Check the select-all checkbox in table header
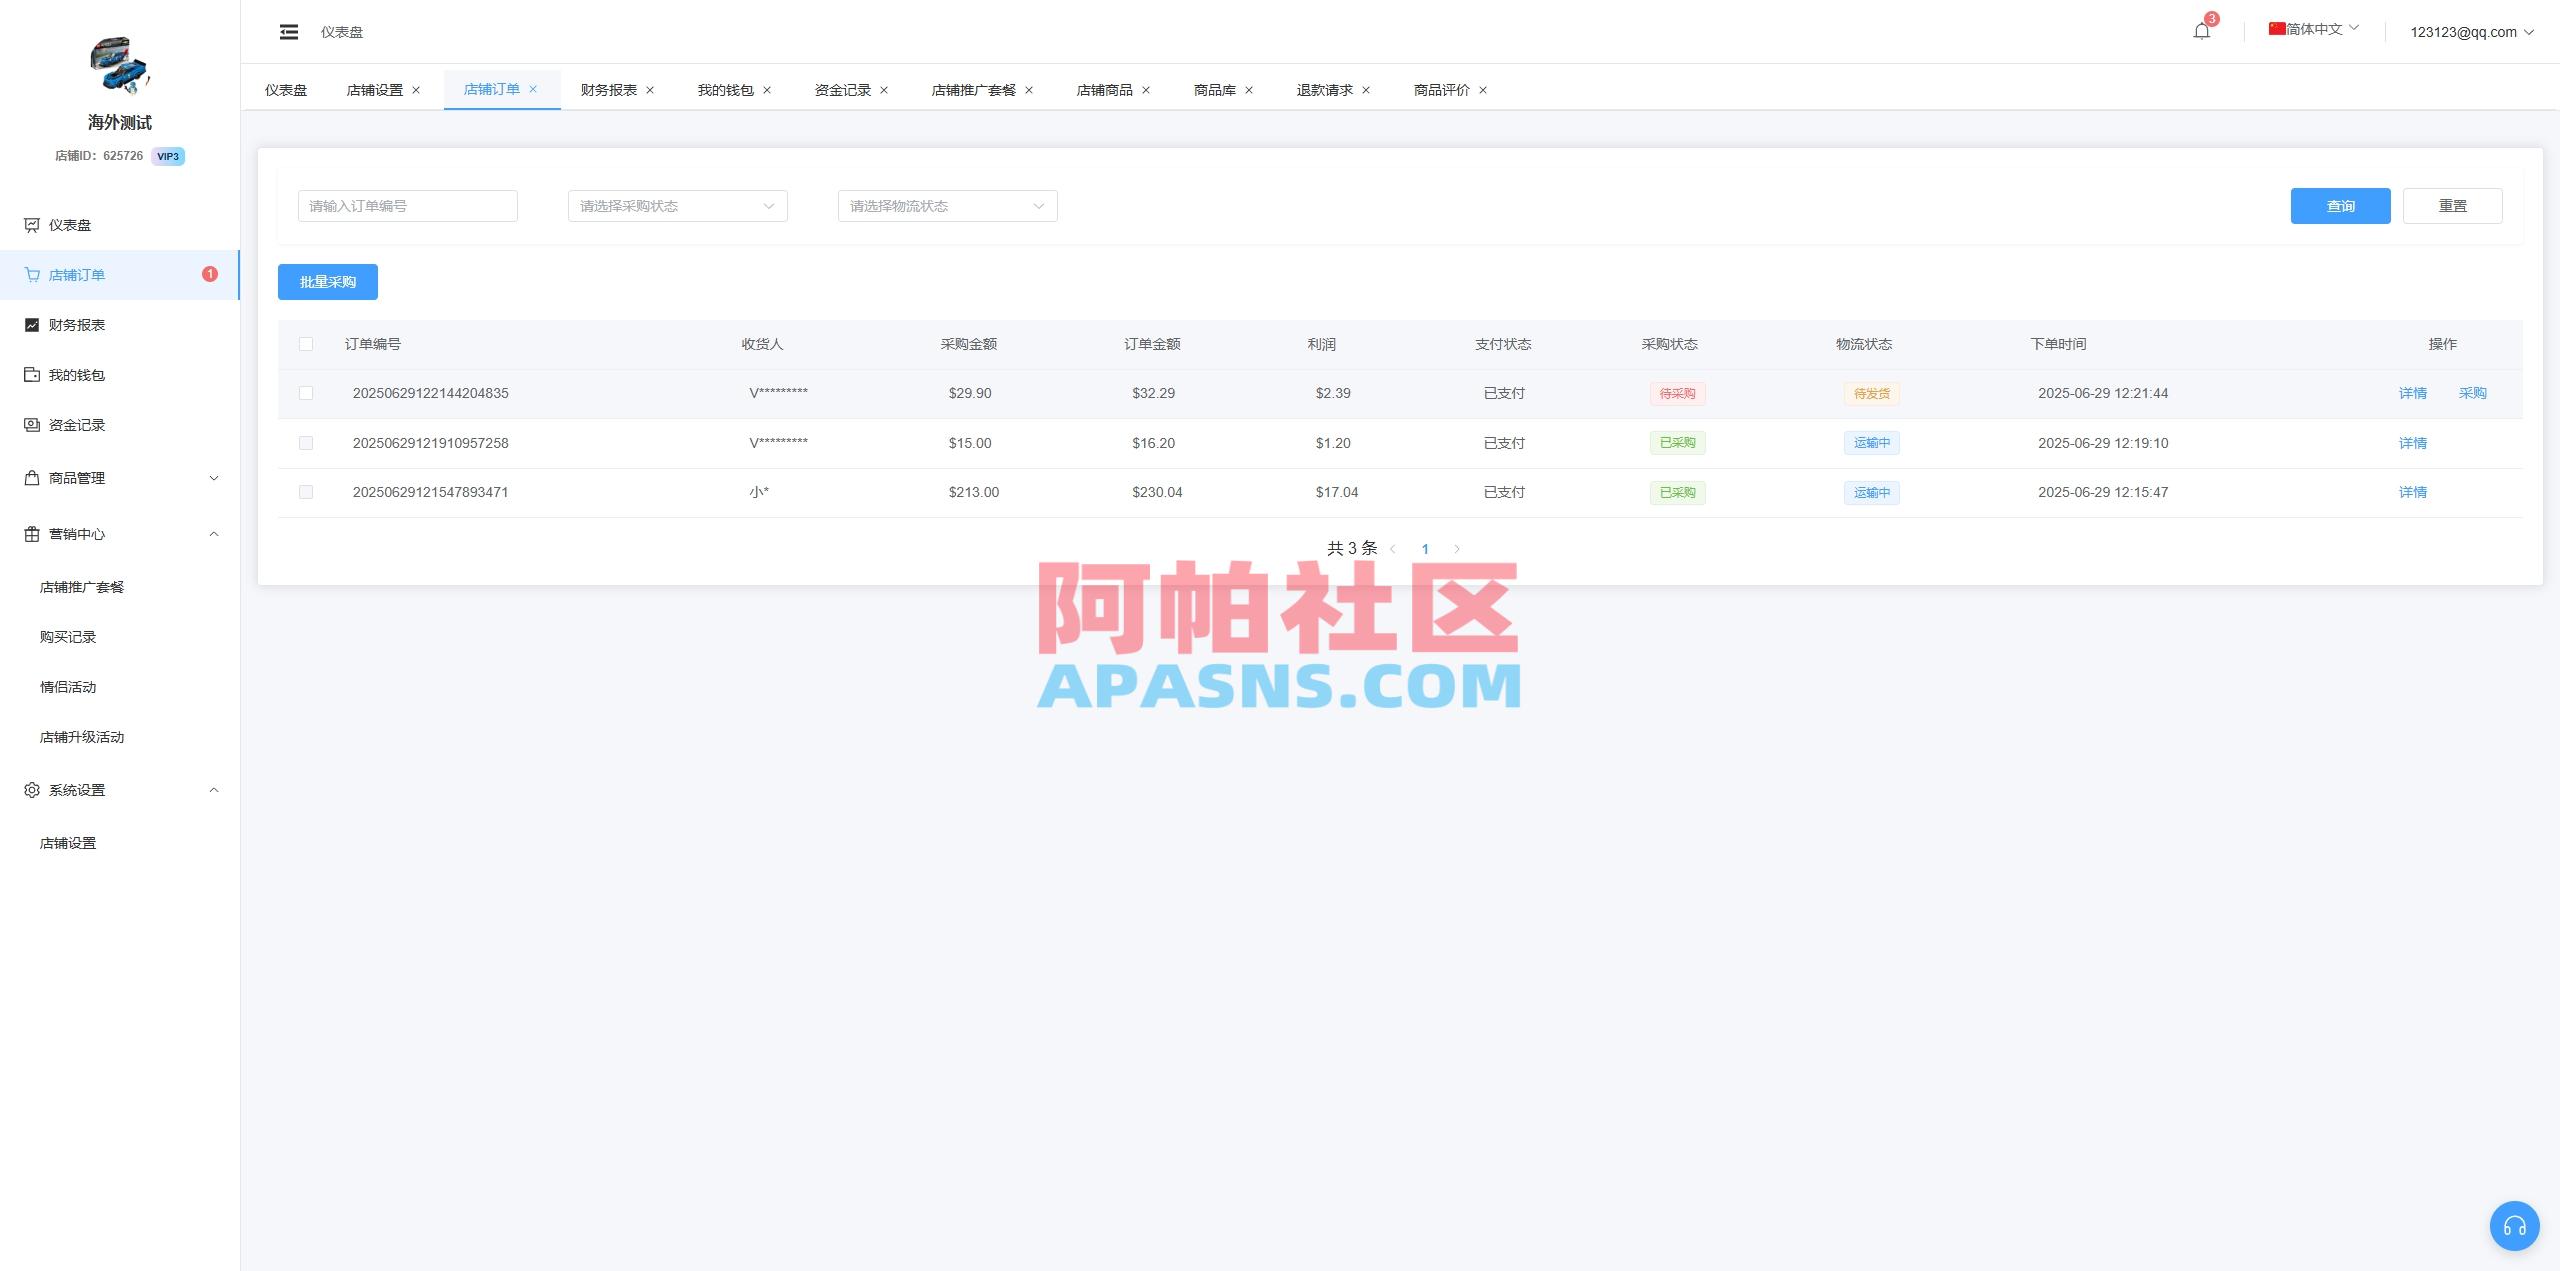This screenshot has width=2560, height=1271. pyautogui.click(x=306, y=343)
